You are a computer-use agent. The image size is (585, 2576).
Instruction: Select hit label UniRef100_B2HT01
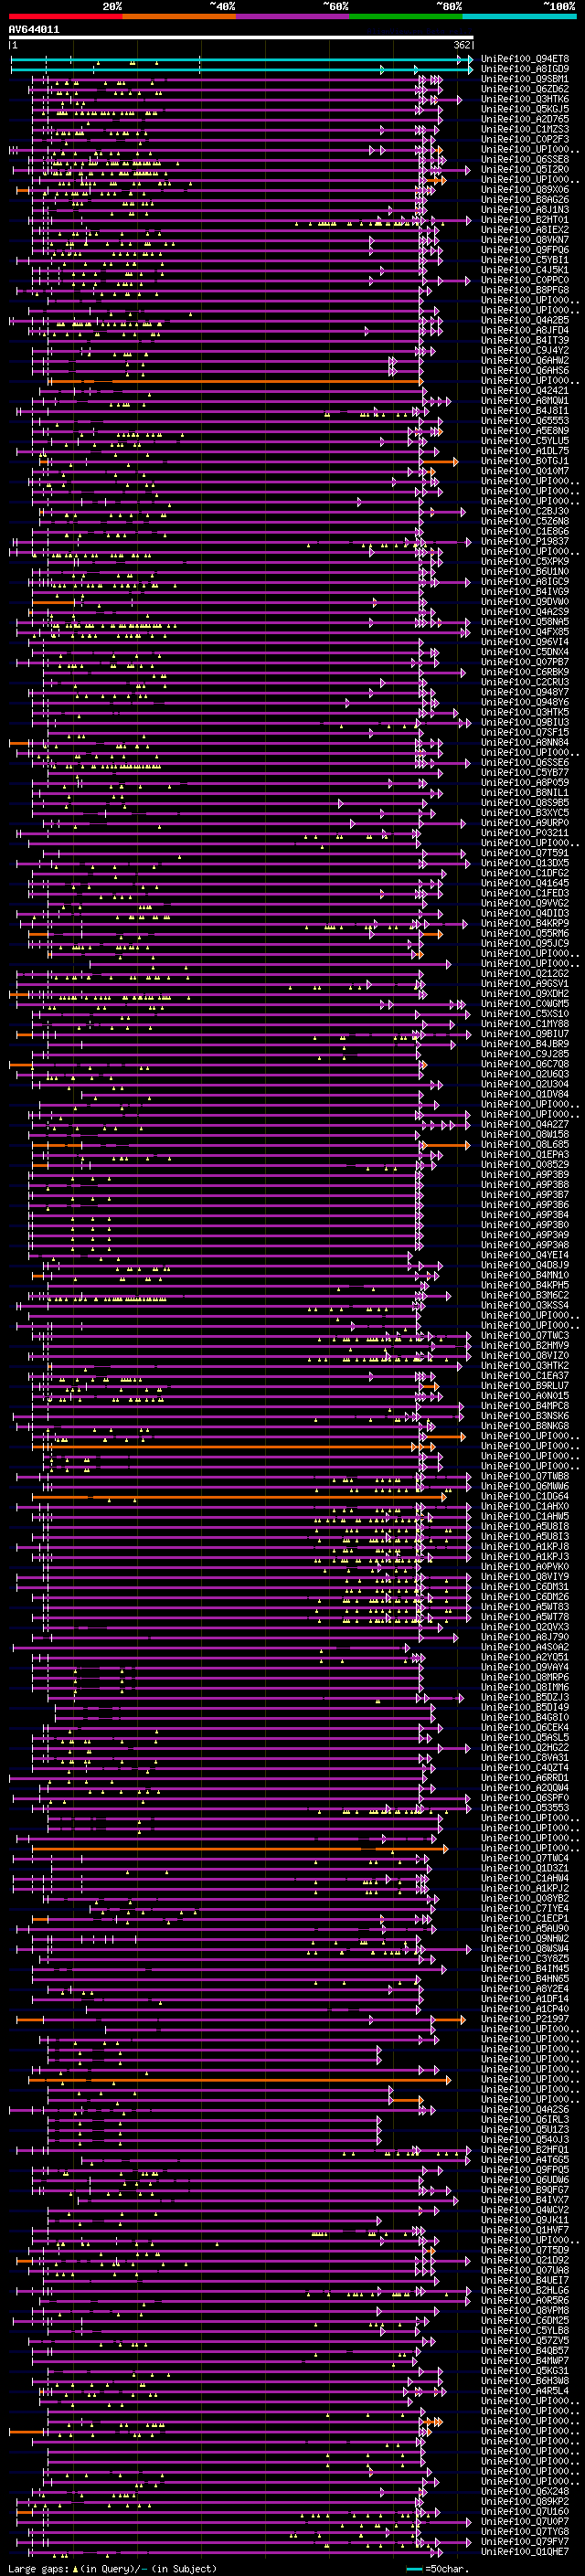pyautogui.click(x=525, y=220)
